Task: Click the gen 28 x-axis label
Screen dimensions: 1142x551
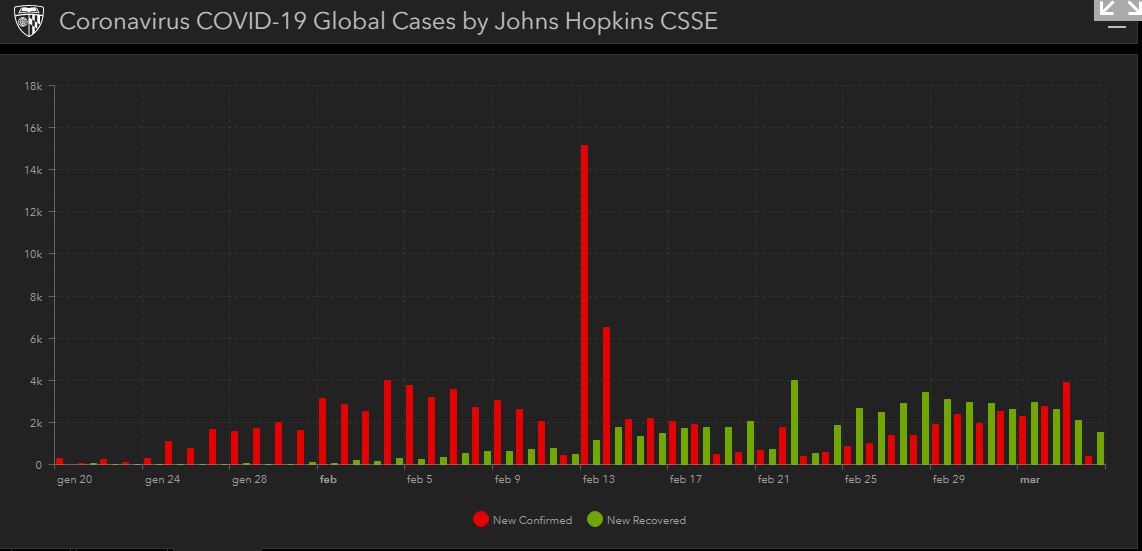Action: 250,480
